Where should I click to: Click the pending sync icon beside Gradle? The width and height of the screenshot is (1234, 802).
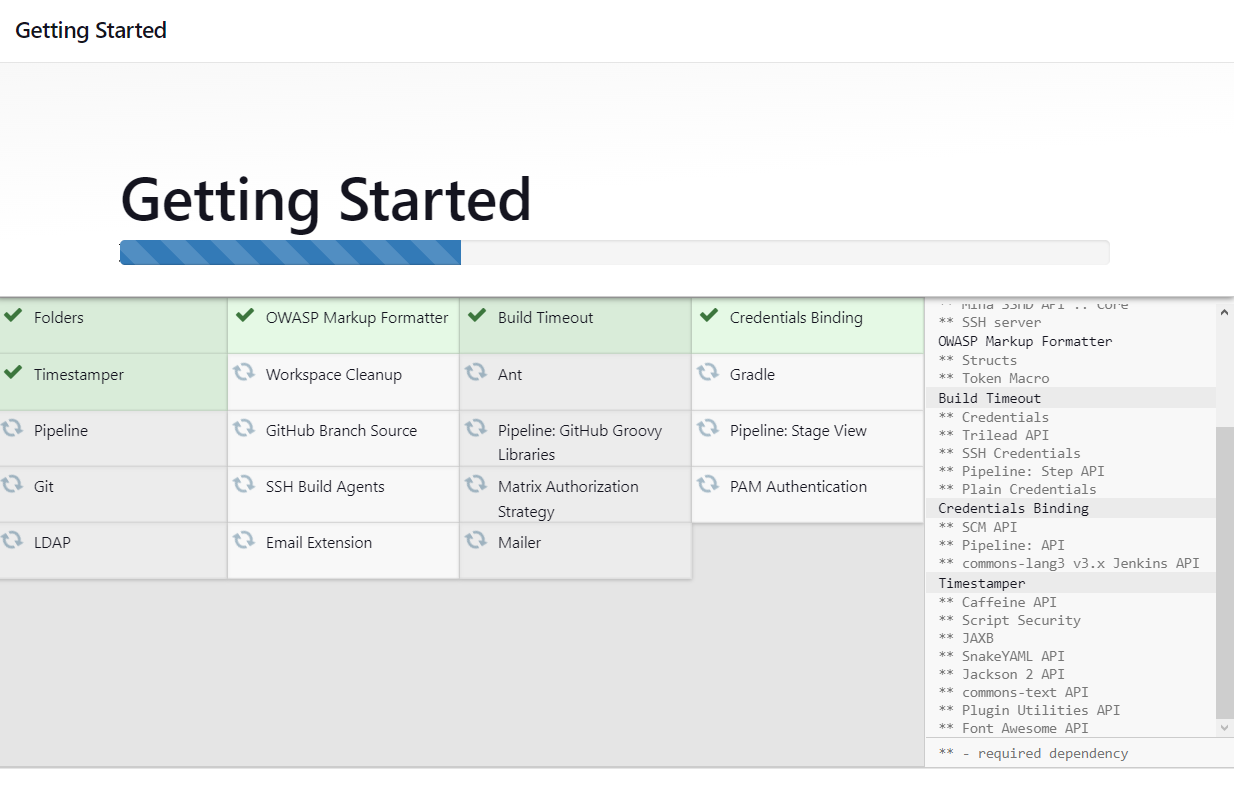[x=708, y=373]
